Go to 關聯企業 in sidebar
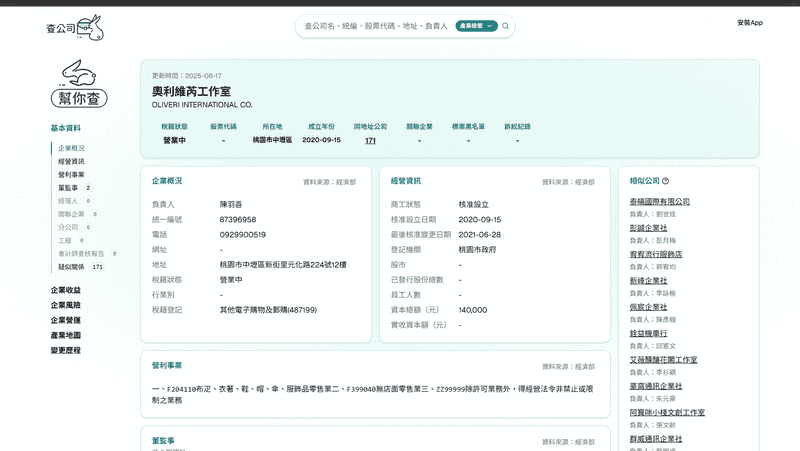 coord(71,214)
